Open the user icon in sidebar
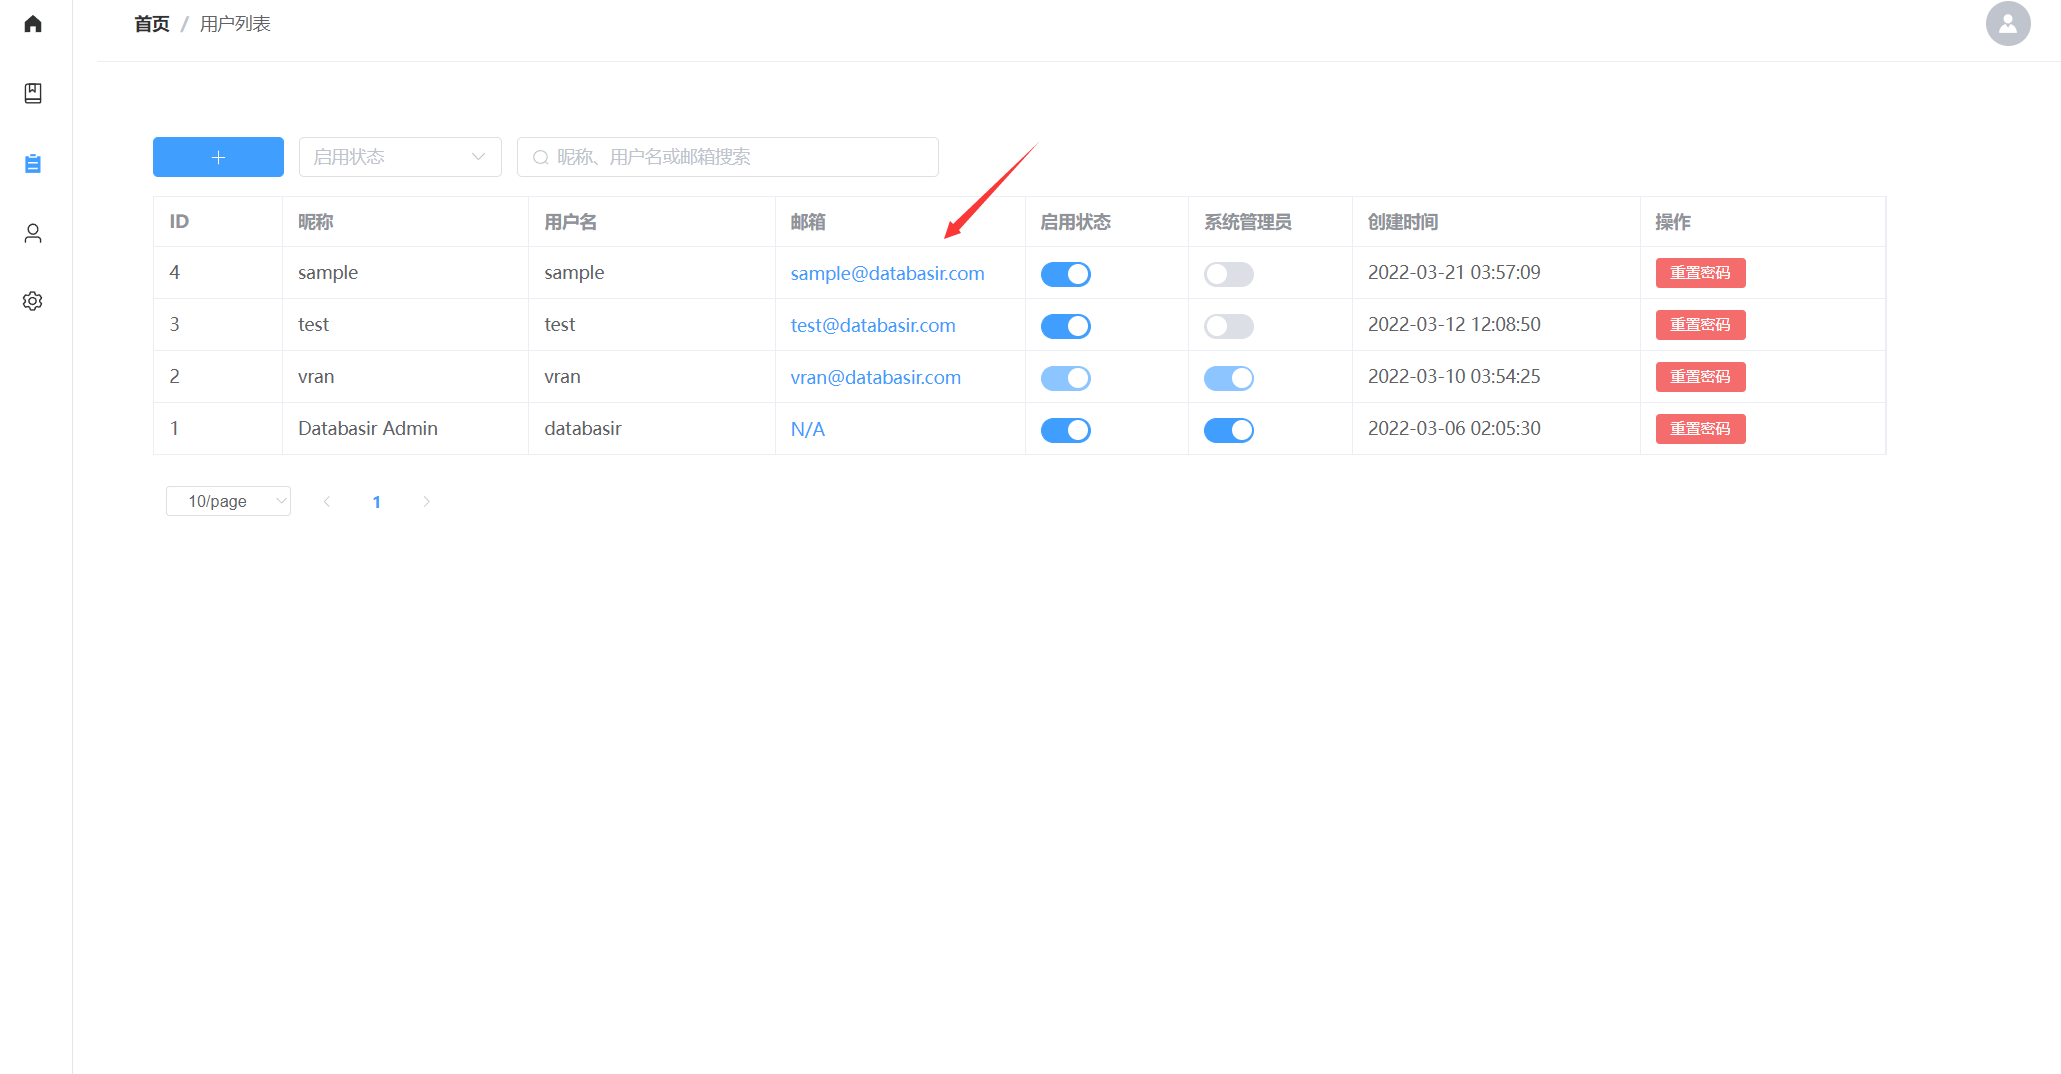The height and width of the screenshot is (1074, 2061). pyautogui.click(x=33, y=233)
